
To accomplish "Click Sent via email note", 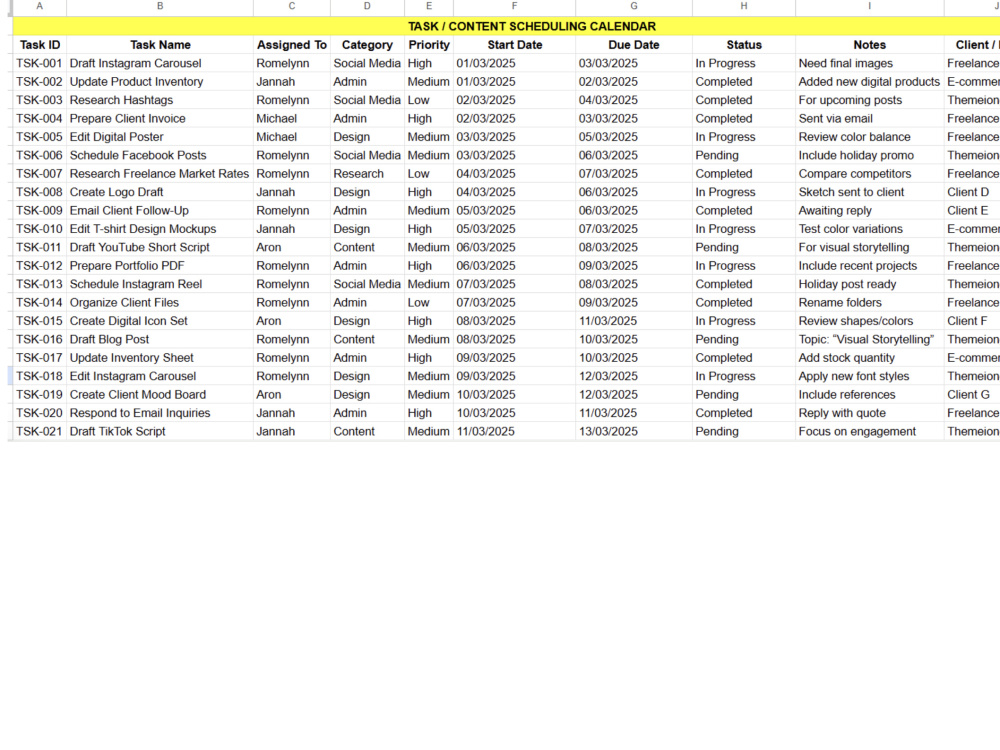I will [x=869, y=119].
